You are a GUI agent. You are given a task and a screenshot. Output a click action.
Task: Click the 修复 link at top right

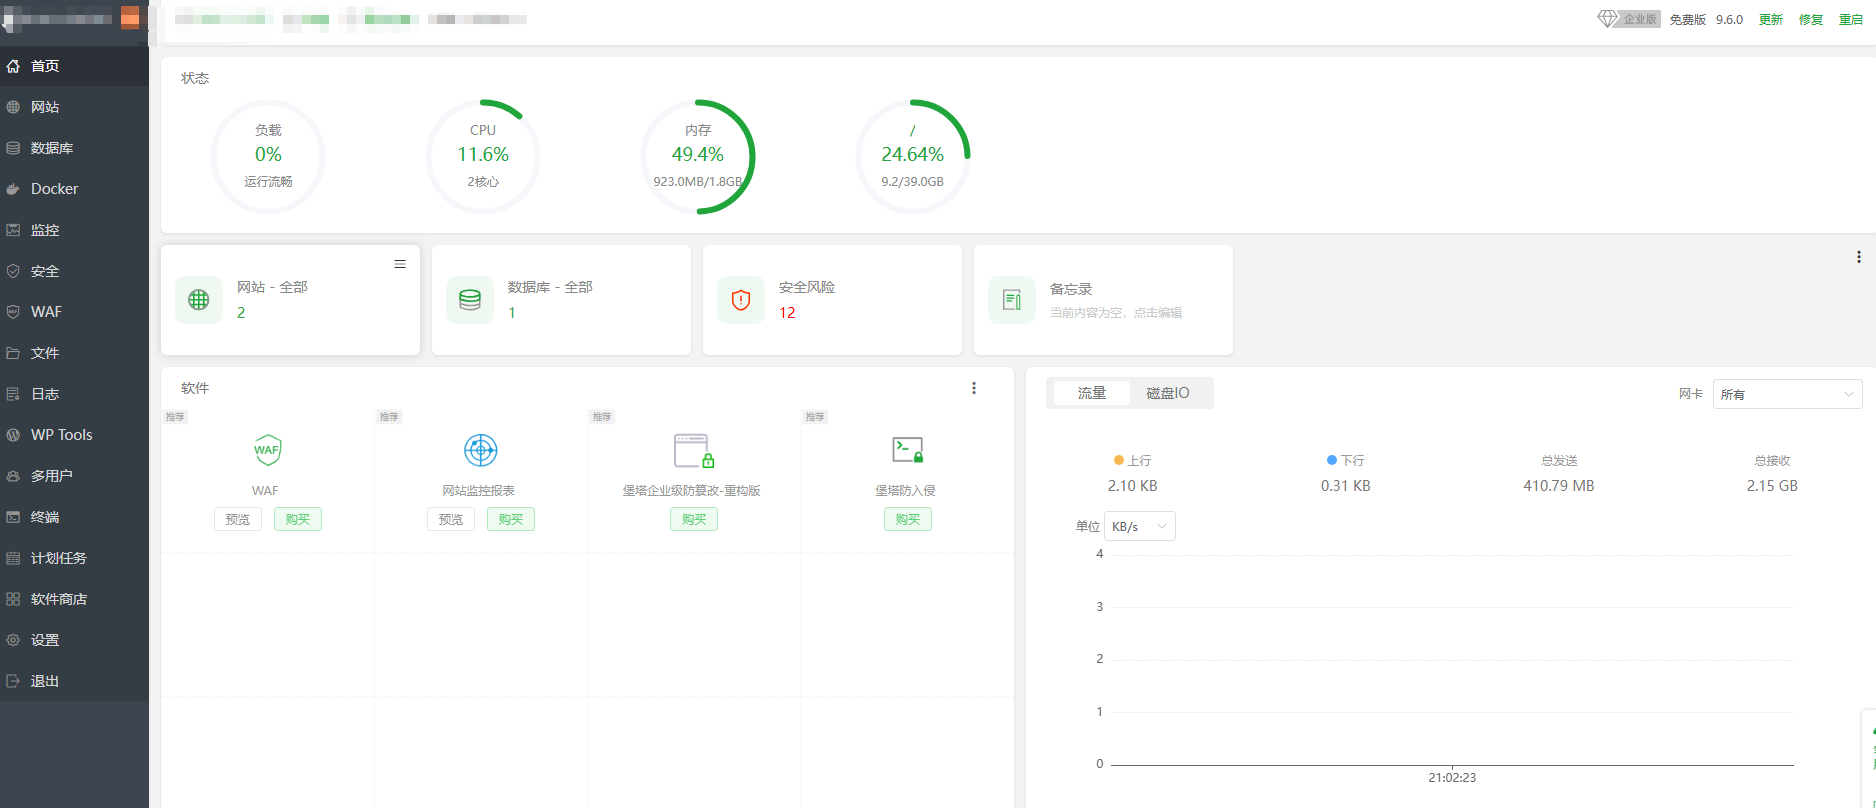1811,19
